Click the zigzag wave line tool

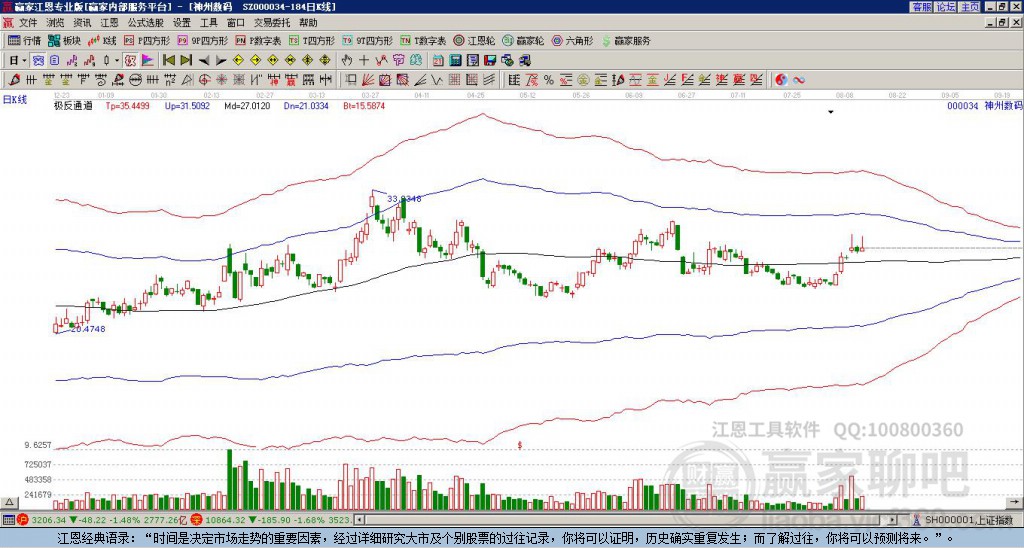tap(436, 80)
